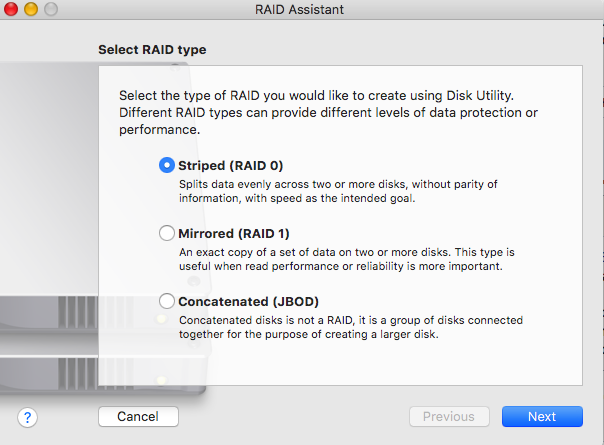Click the Mirrored (RAID 1) label text

[x=233, y=233]
